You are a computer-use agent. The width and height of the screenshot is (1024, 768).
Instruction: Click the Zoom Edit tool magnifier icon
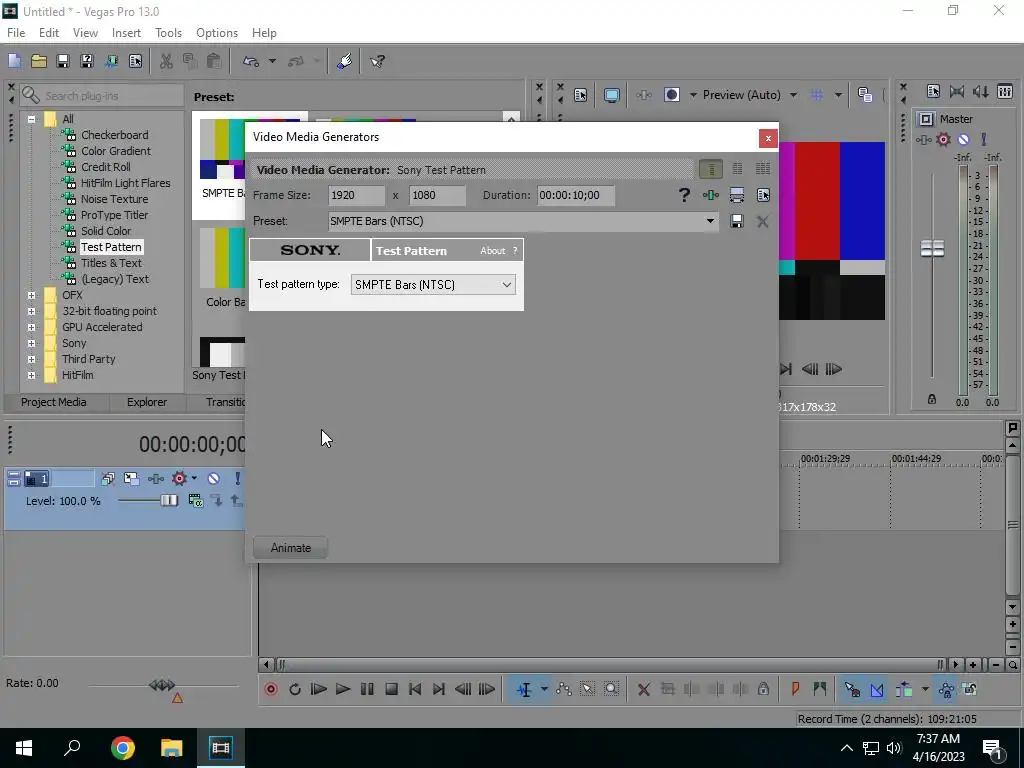tap(611, 689)
